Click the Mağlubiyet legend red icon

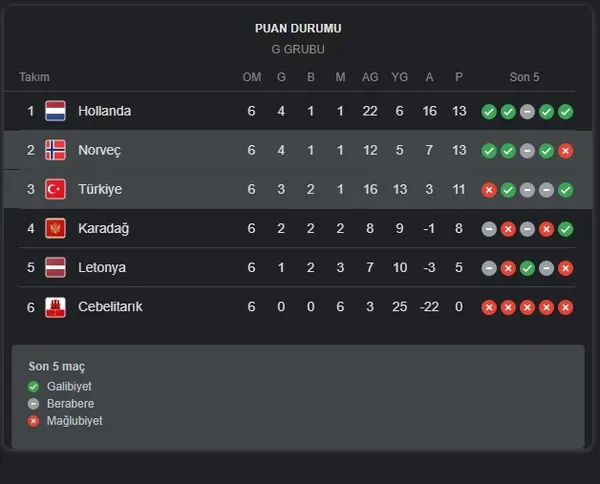point(34,421)
